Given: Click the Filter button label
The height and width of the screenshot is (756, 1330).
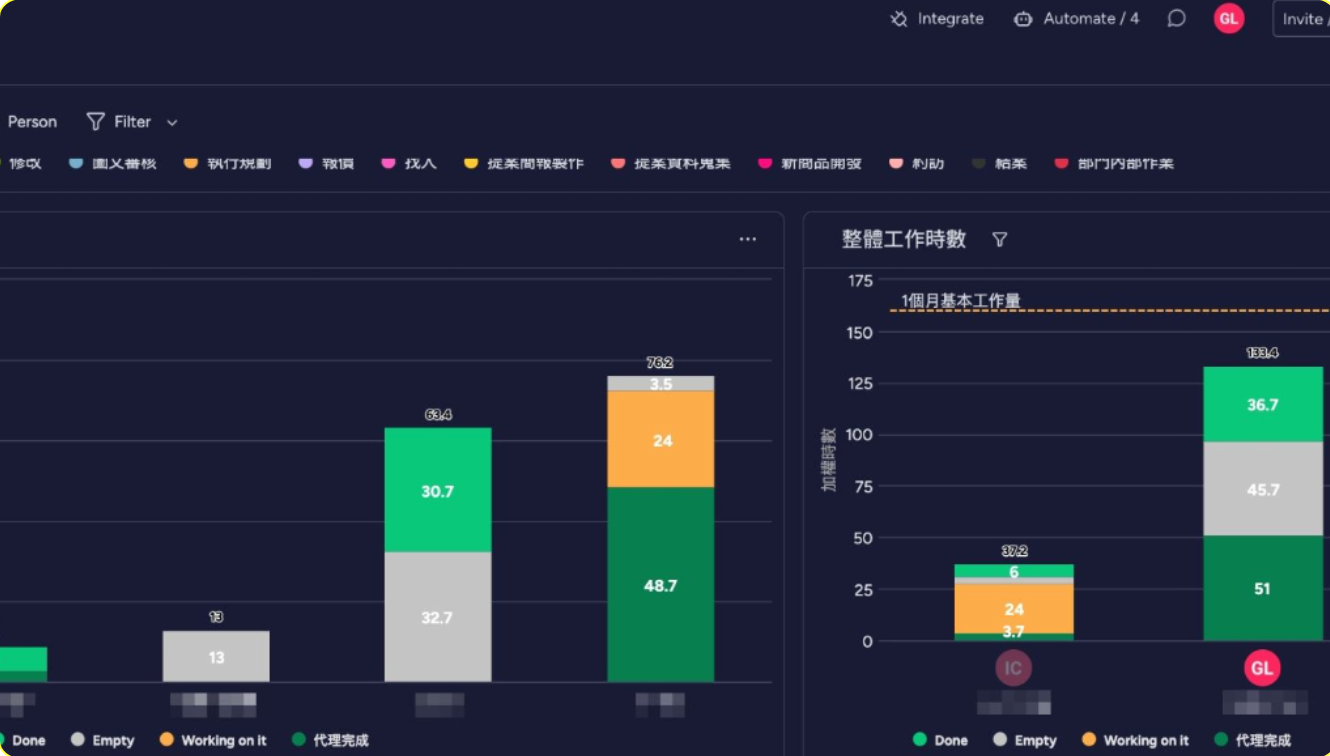Looking at the screenshot, I should click(132, 122).
